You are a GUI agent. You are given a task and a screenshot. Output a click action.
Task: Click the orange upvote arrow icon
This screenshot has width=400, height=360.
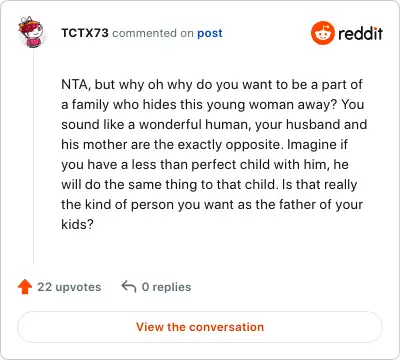click(x=25, y=287)
